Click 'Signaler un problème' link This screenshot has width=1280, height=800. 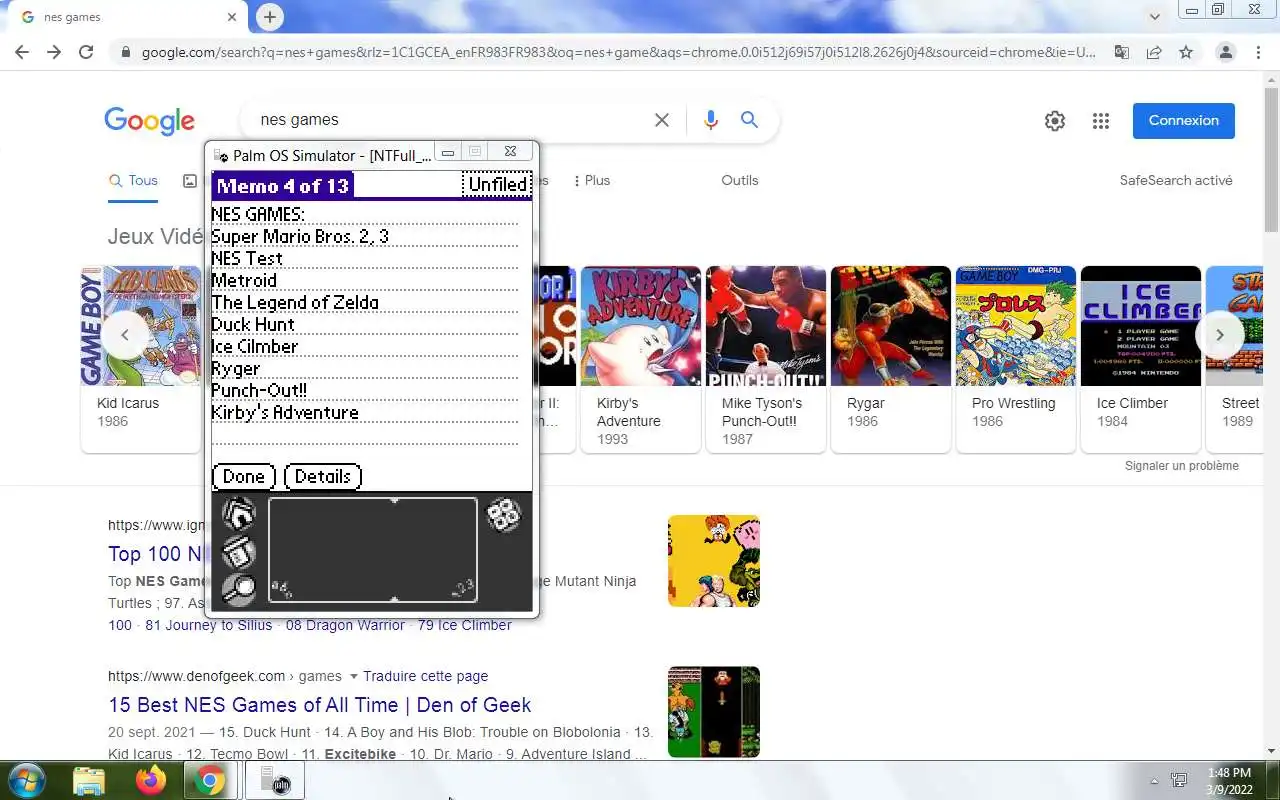tap(1182, 466)
